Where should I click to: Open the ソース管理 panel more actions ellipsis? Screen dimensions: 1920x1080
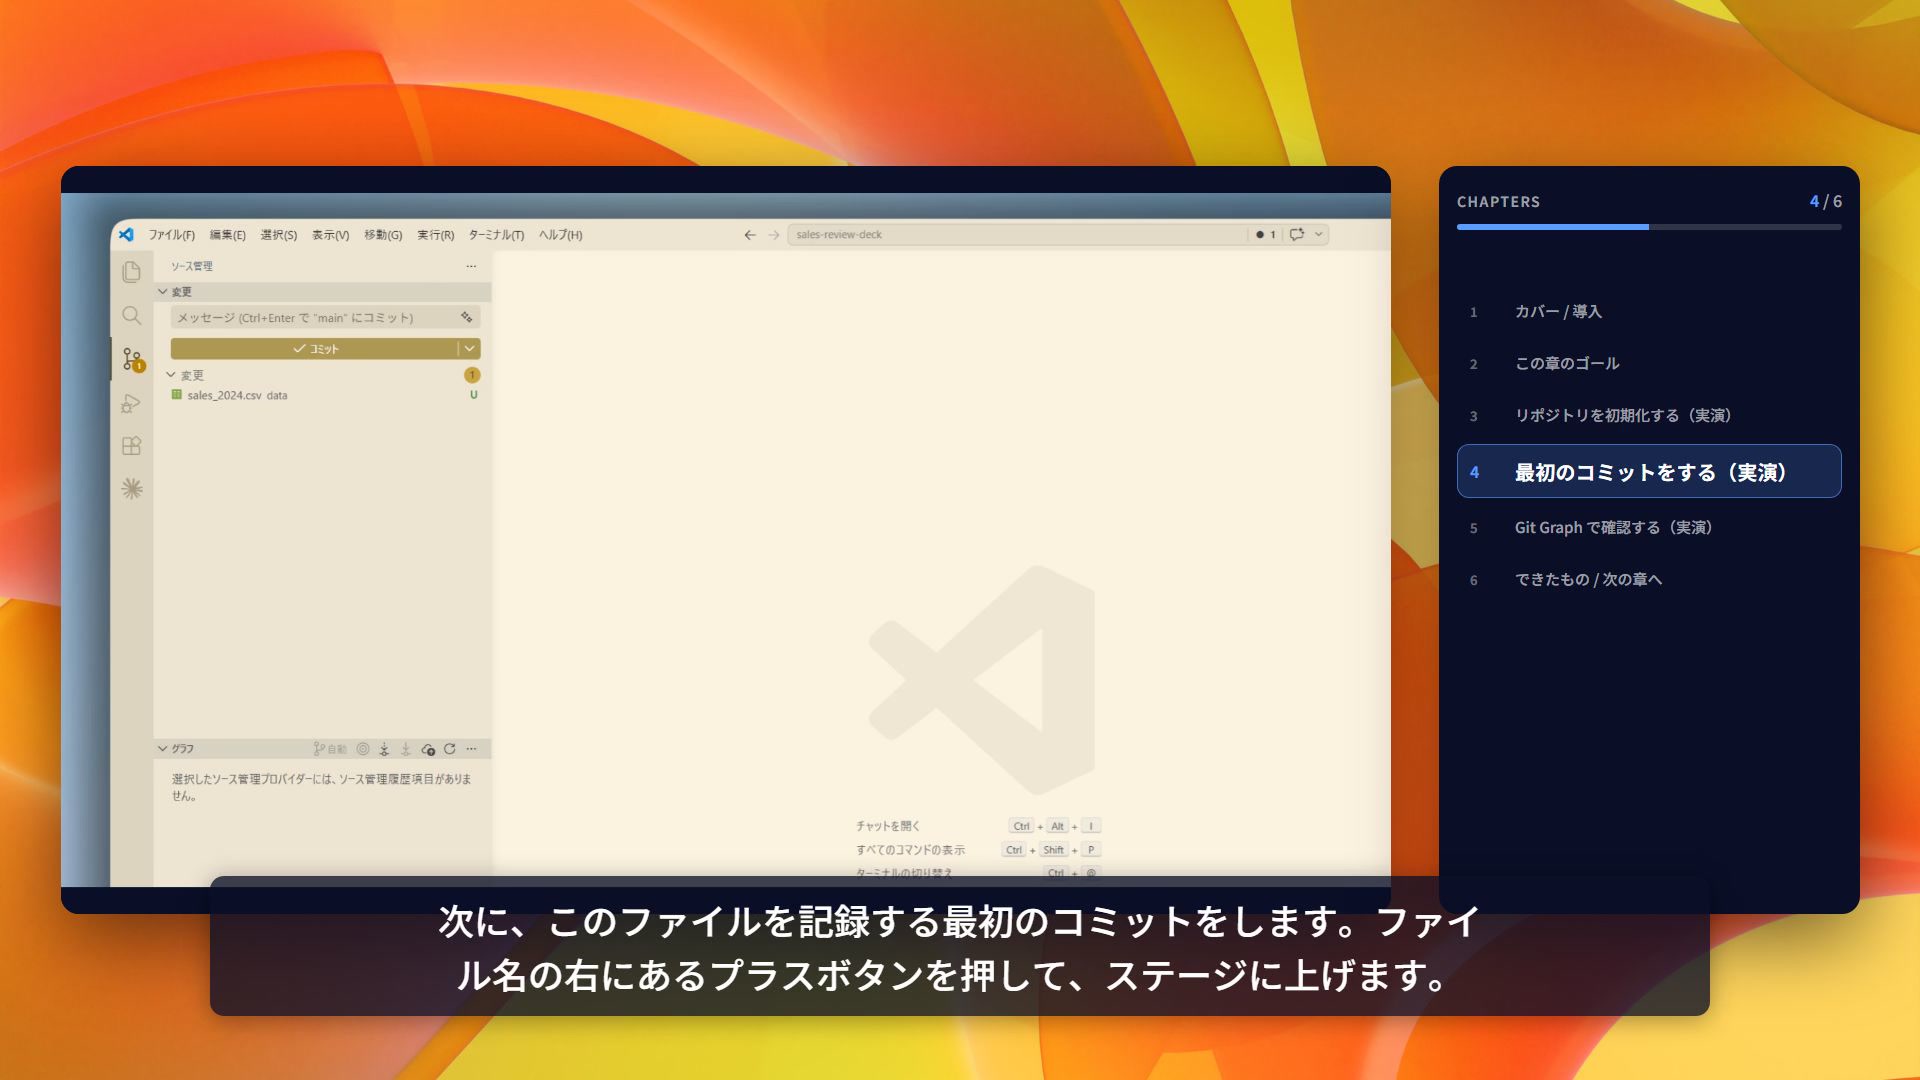tap(471, 266)
